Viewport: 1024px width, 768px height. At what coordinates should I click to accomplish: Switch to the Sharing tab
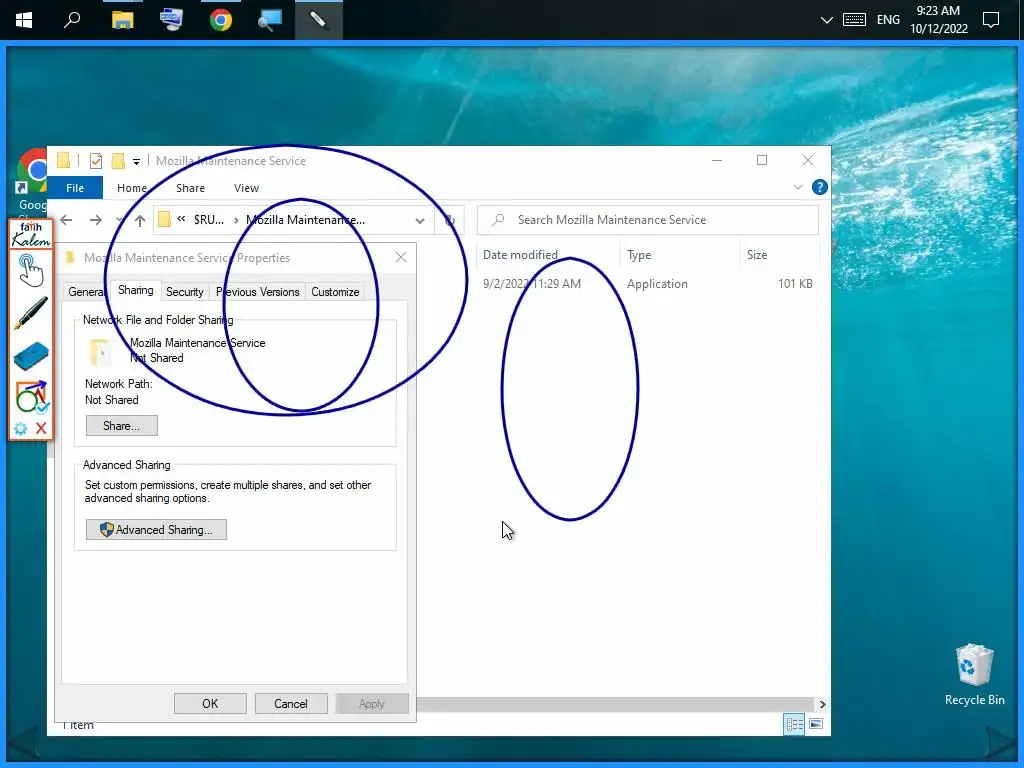click(x=136, y=291)
